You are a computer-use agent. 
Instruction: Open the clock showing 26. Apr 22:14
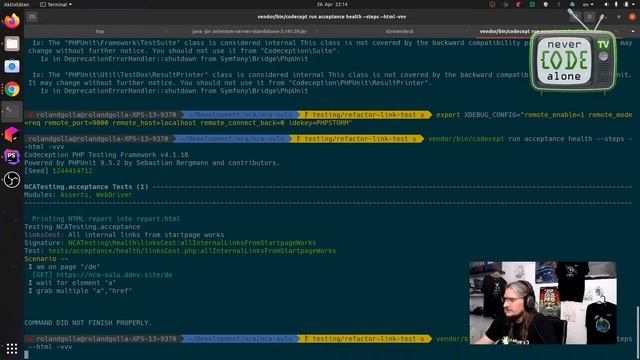tap(332, 4)
